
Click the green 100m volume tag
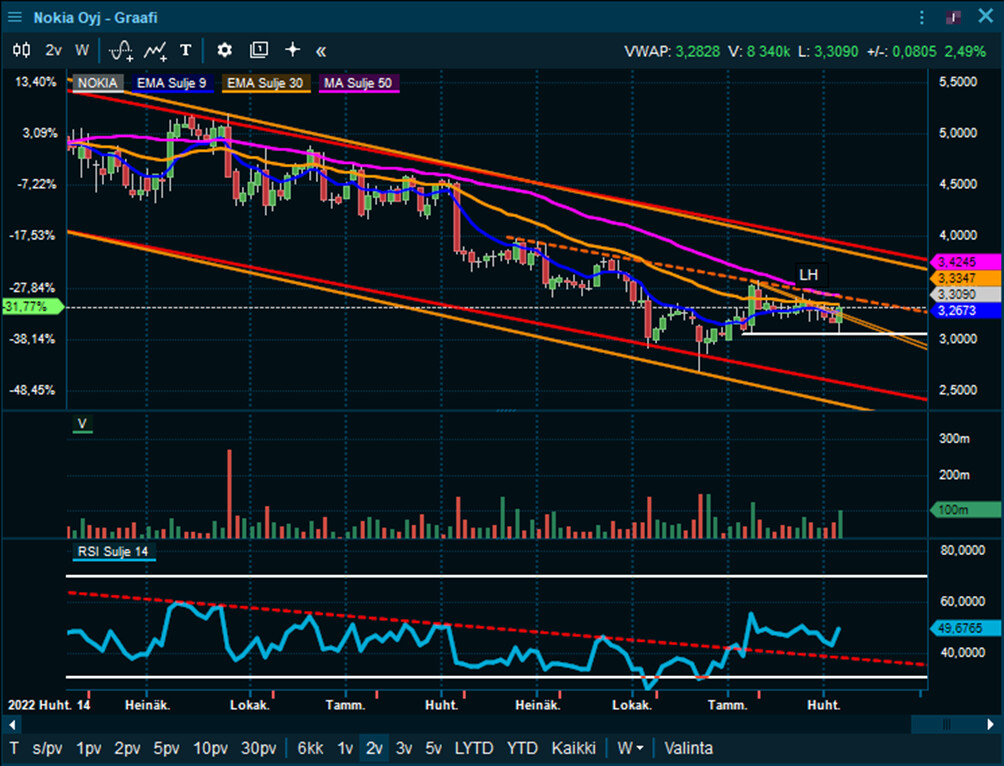(x=964, y=510)
